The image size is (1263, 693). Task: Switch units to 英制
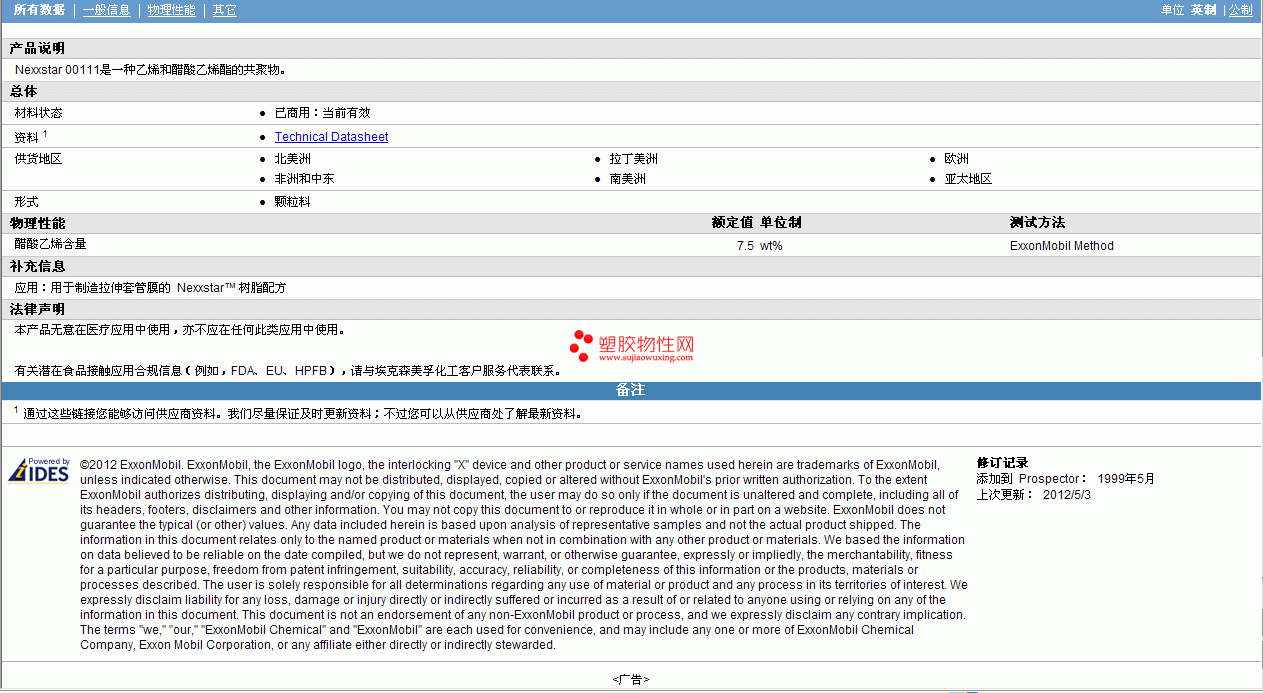click(1203, 10)
